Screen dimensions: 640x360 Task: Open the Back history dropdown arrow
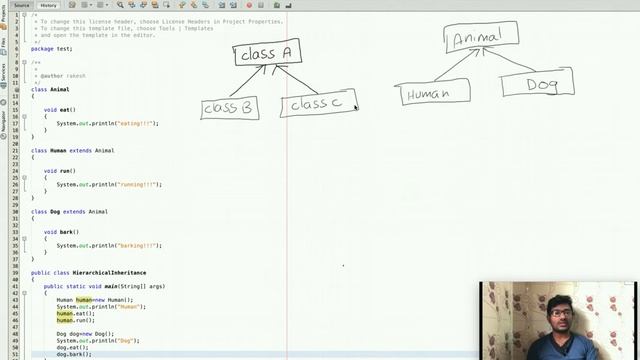[x=91, y=5]
